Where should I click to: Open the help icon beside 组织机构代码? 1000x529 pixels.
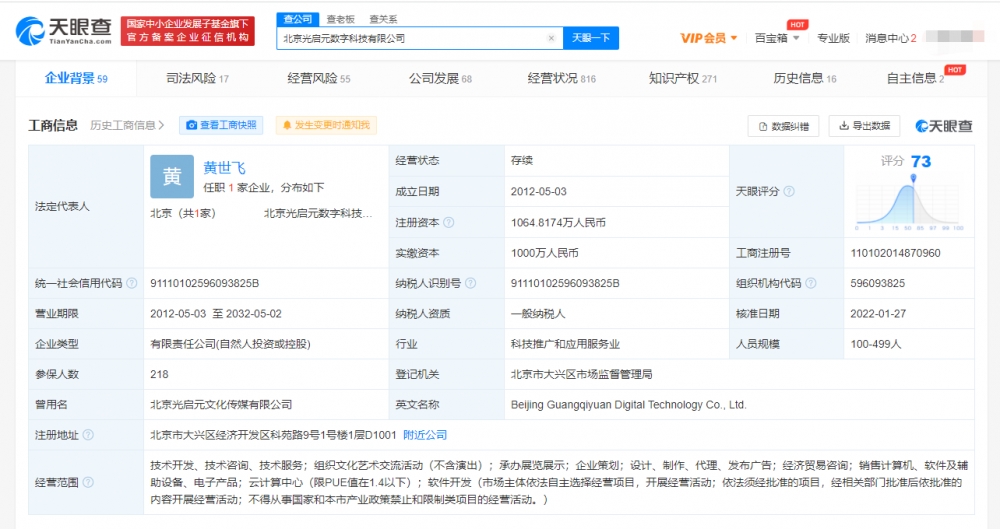[811, 283]
